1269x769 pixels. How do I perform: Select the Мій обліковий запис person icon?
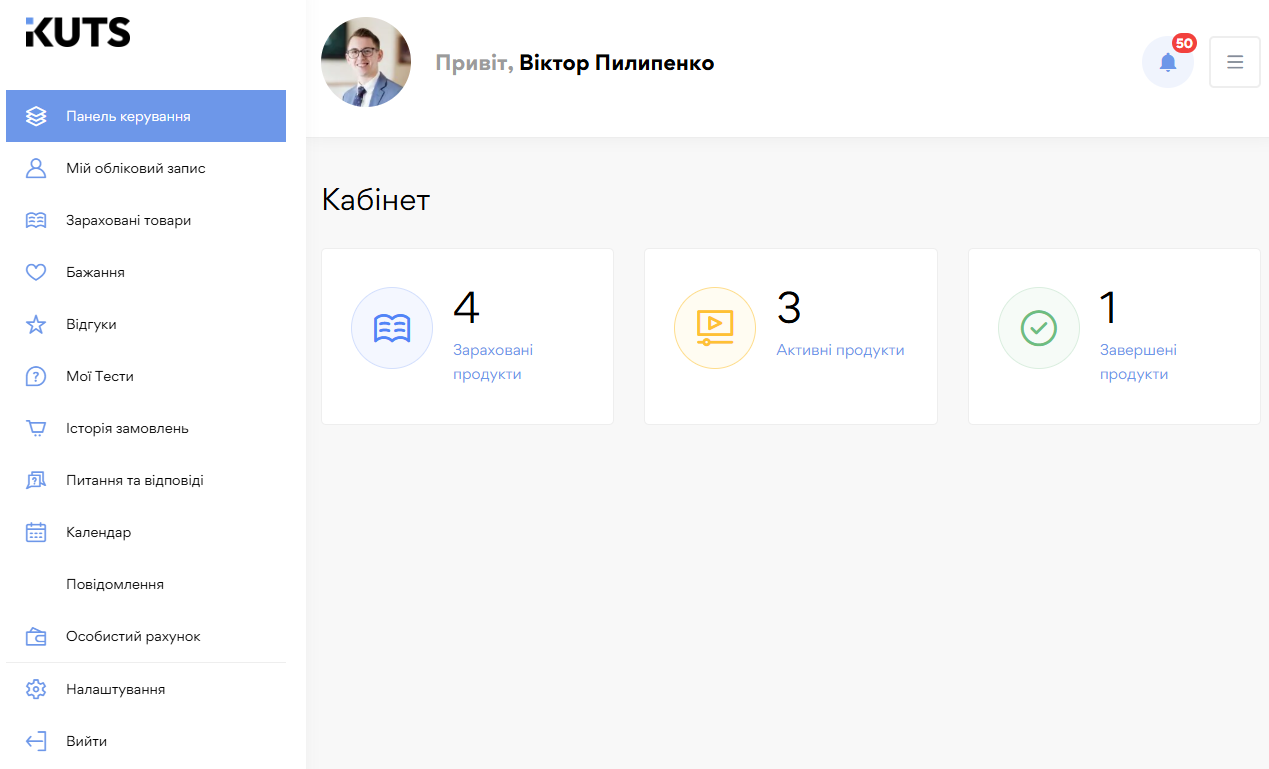[x=36, y=167]
